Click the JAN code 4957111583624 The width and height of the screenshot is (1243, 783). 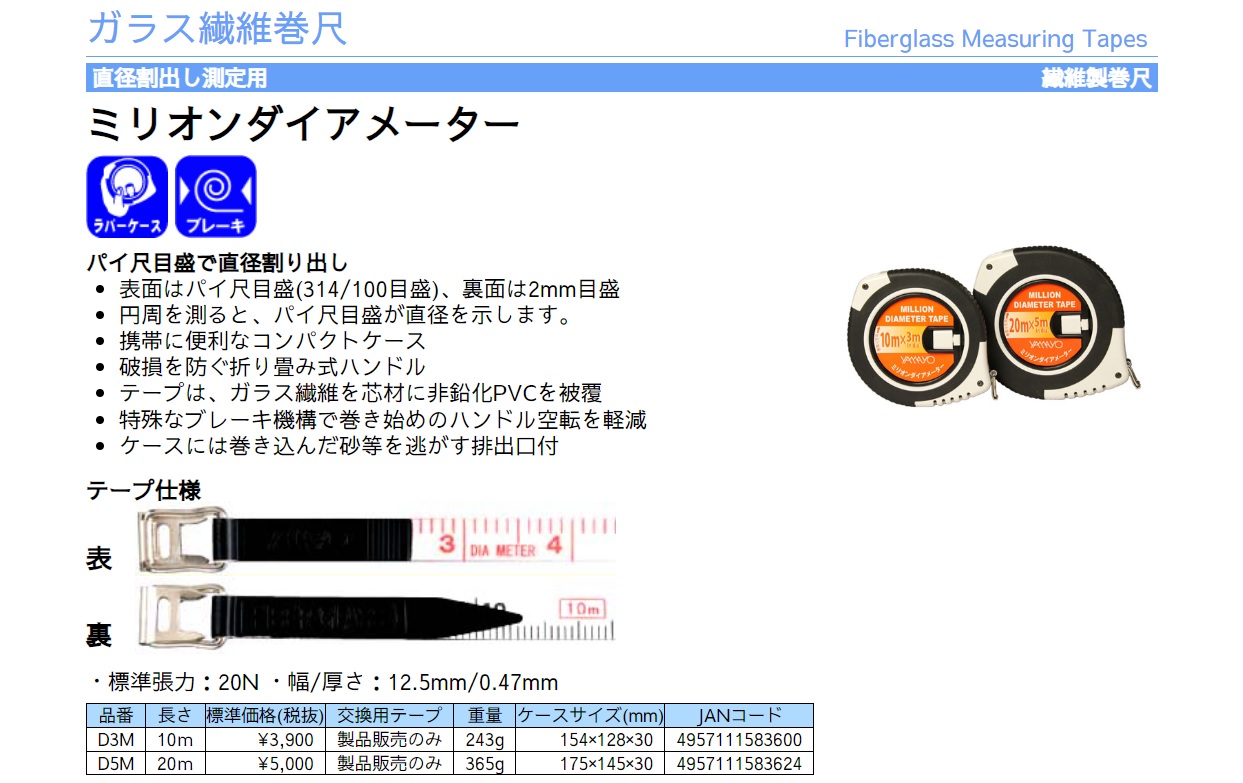pyautogui.click(x=739, y=764)
